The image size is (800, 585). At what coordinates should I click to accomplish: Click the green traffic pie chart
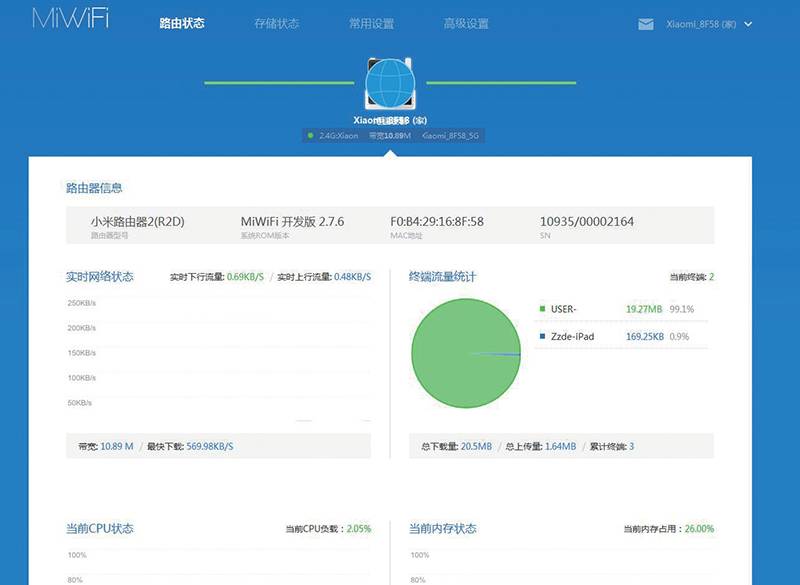[466, 353]
